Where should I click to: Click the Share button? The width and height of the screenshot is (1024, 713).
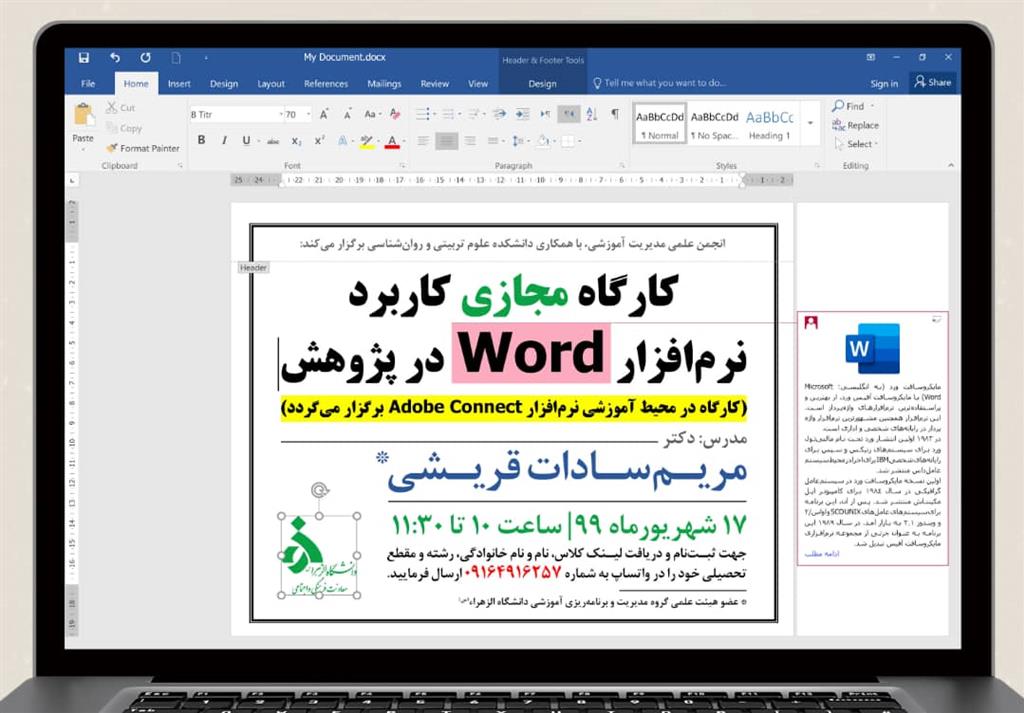pyautogui.click(x=933, y=82)
